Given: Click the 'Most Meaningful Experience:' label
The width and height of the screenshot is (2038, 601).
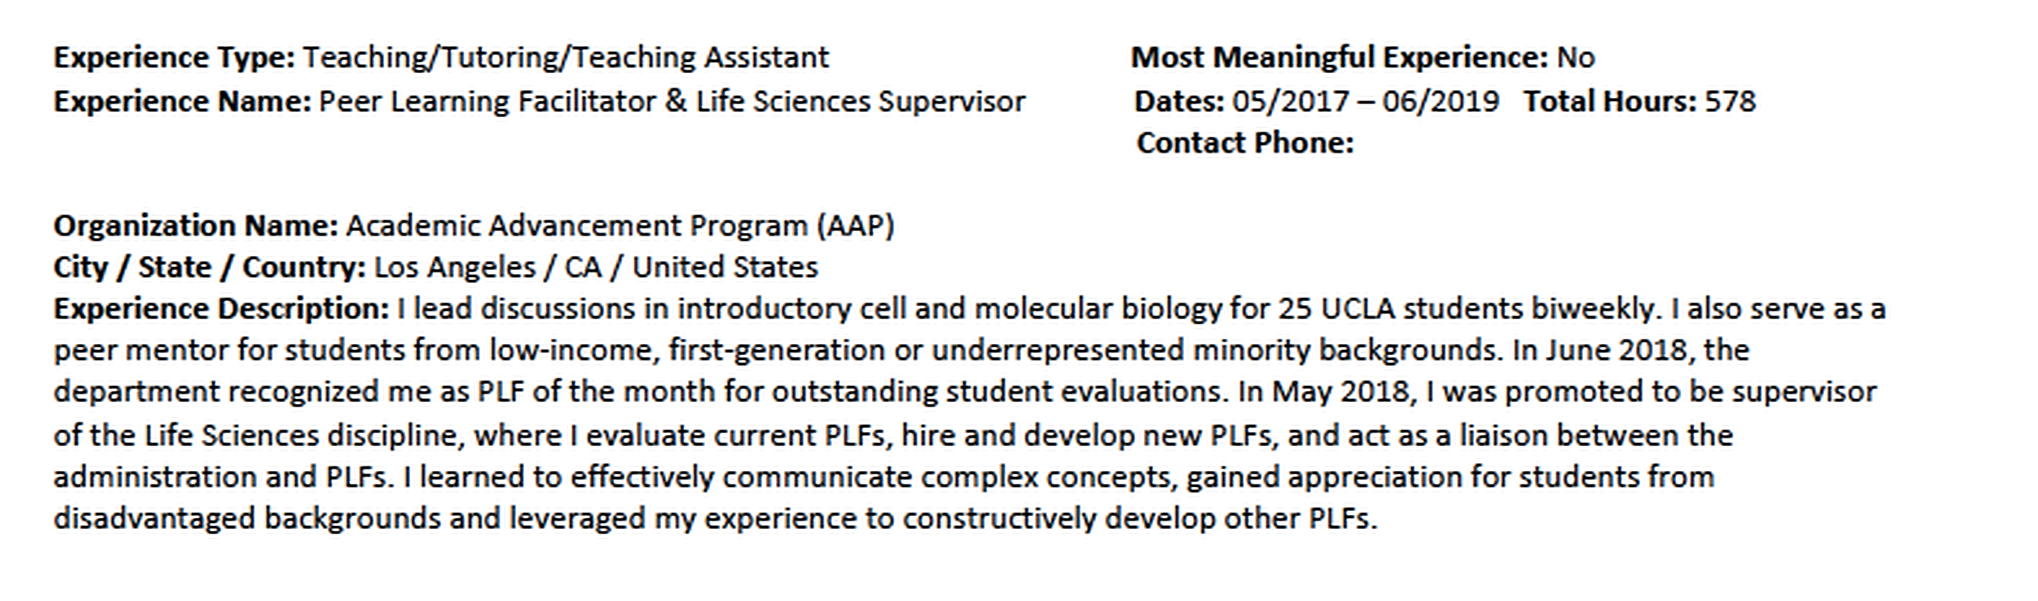Looking at the screenshot, I should coord(1339,58).
